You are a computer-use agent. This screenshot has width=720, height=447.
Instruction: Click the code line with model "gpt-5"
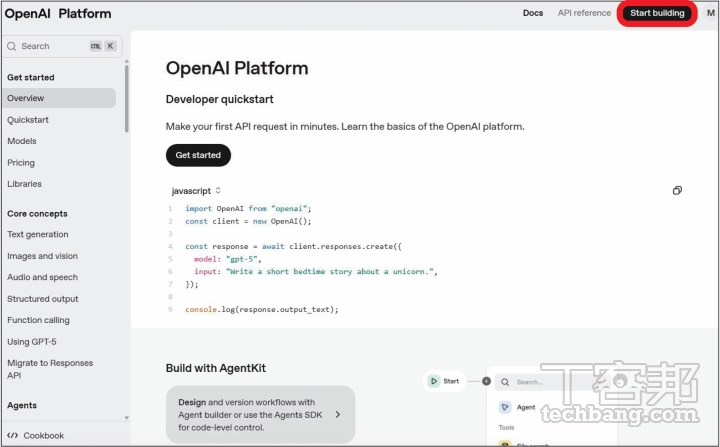click(x=228, y=259)
